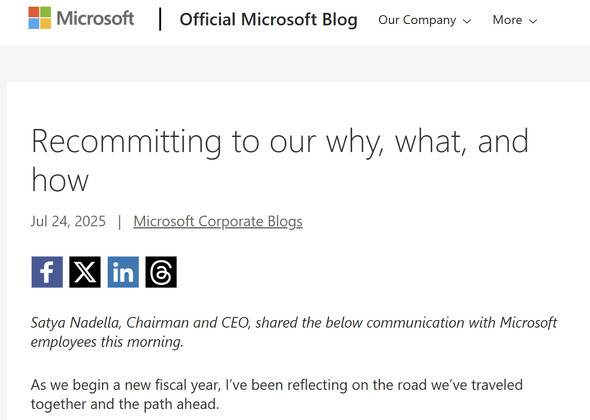Open the Official Microsoft Blog home link
The height and width of the screenshot is (420, 590).
coord(268,20)
